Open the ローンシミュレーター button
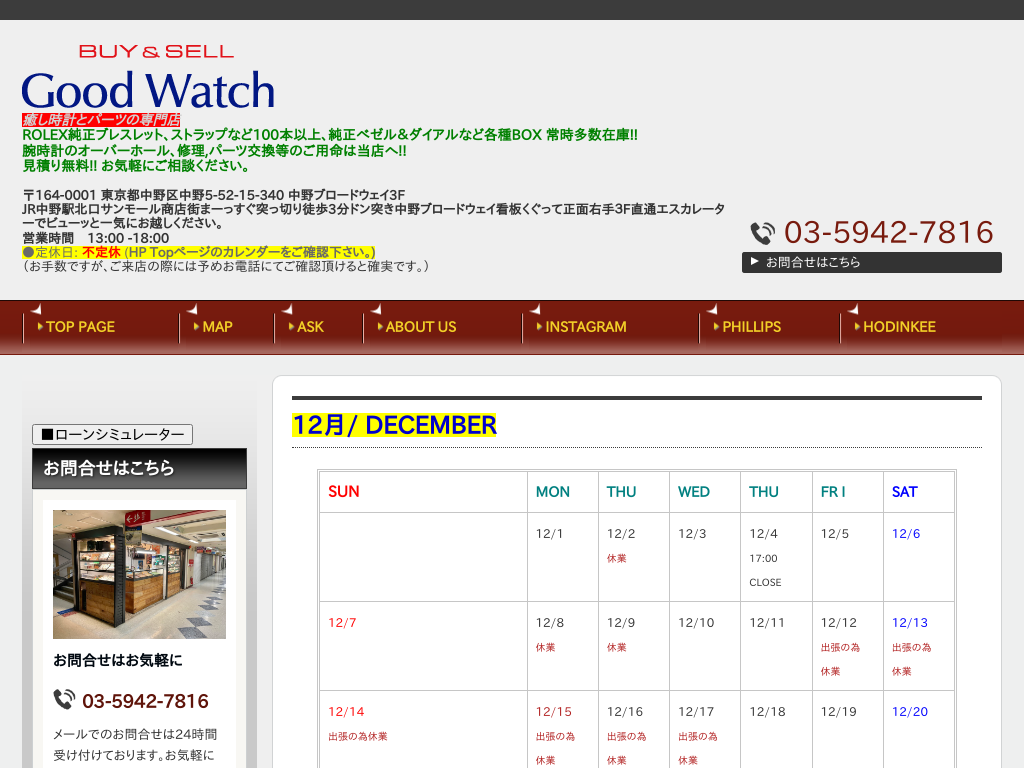Image resolution: width=1024 pixels, height=768 pixels. pos(111,434)
